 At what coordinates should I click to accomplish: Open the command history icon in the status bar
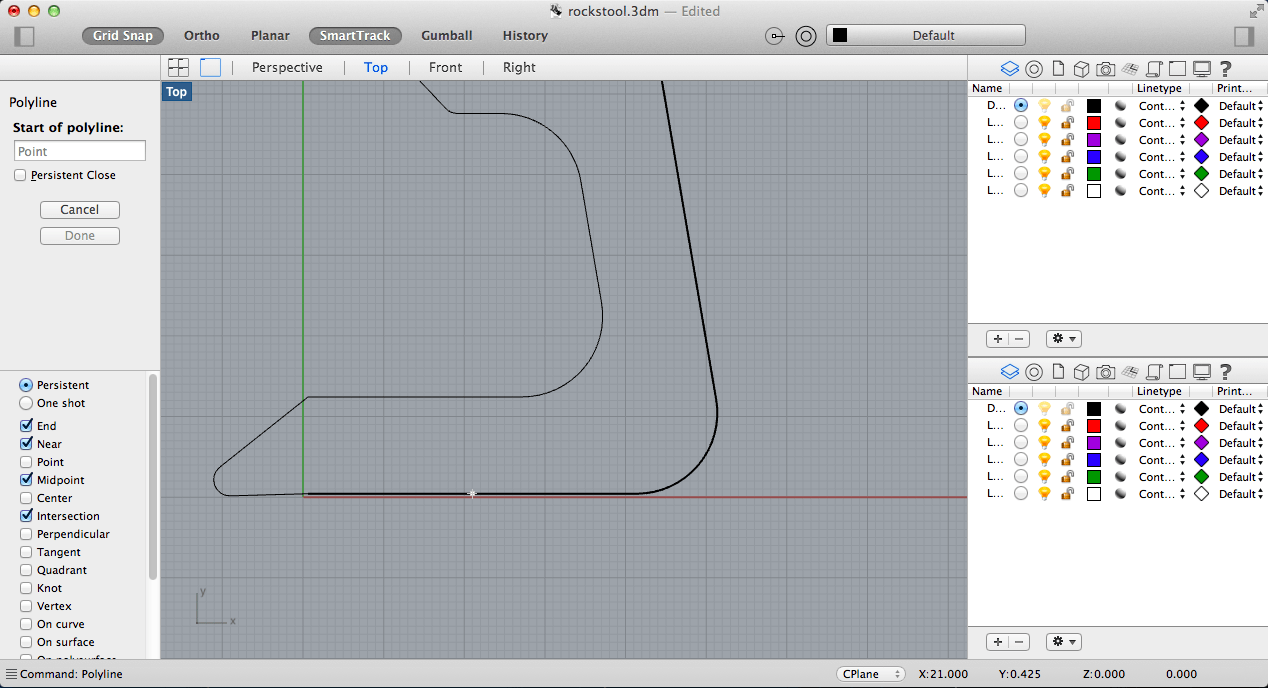click(x=11, y=674)
